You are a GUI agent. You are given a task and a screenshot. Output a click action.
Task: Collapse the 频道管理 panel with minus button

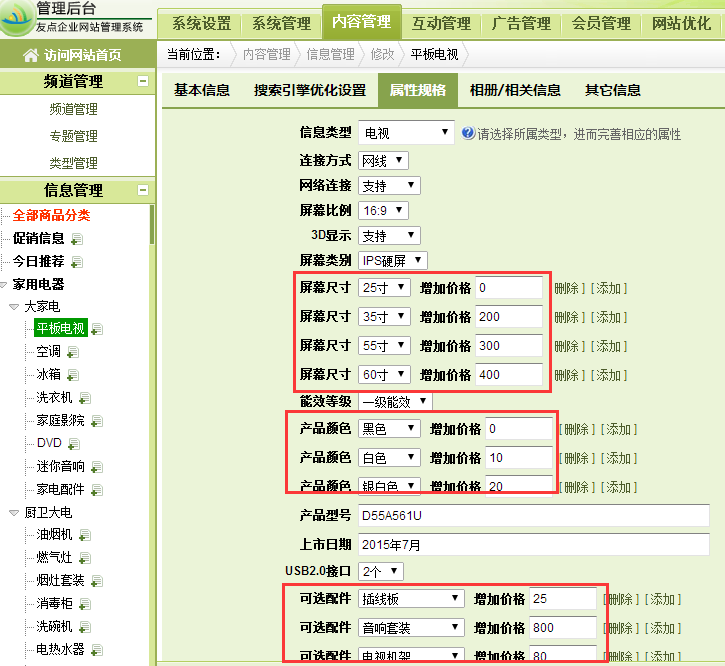coord(143,82)
